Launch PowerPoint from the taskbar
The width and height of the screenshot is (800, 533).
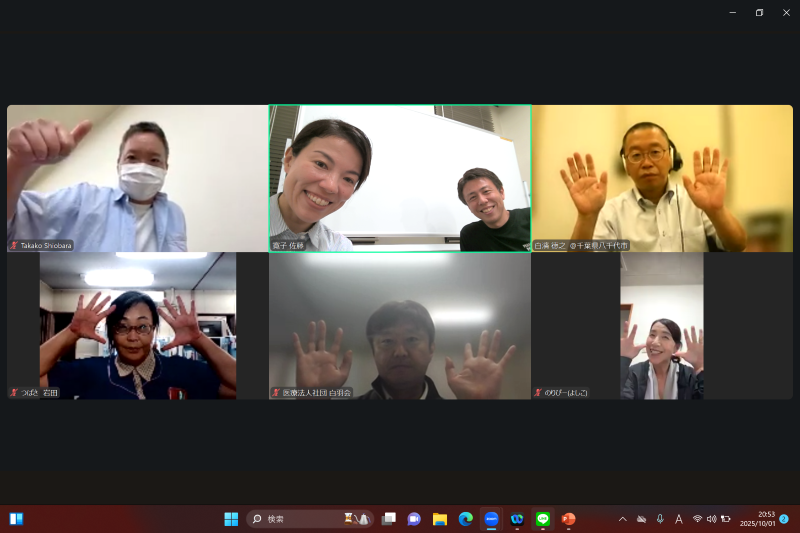568,519
